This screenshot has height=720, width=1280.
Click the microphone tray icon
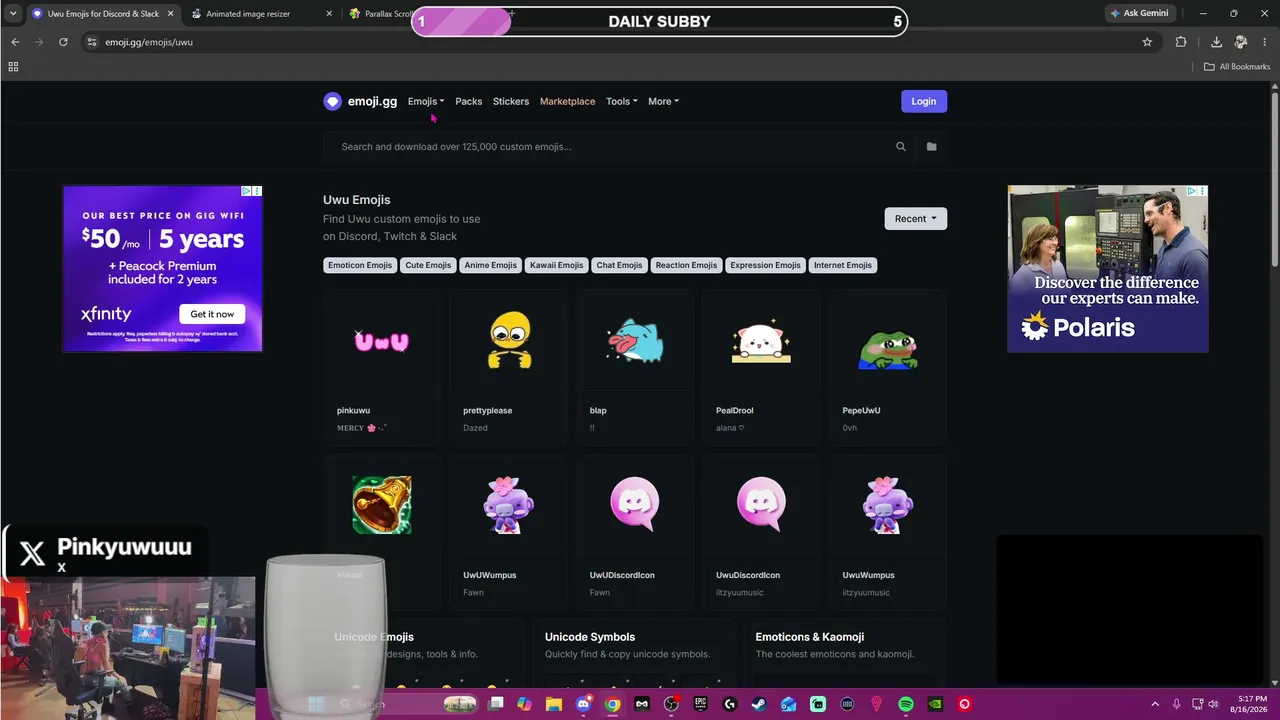pos(1176,704)
